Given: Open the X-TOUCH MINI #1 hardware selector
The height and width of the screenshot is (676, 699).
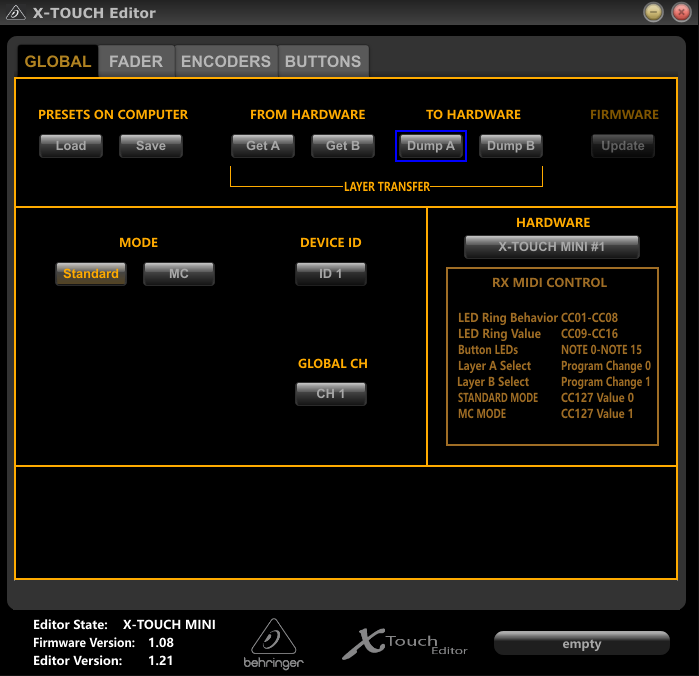Looking at the screenshot, I should [x=552, y=247].
